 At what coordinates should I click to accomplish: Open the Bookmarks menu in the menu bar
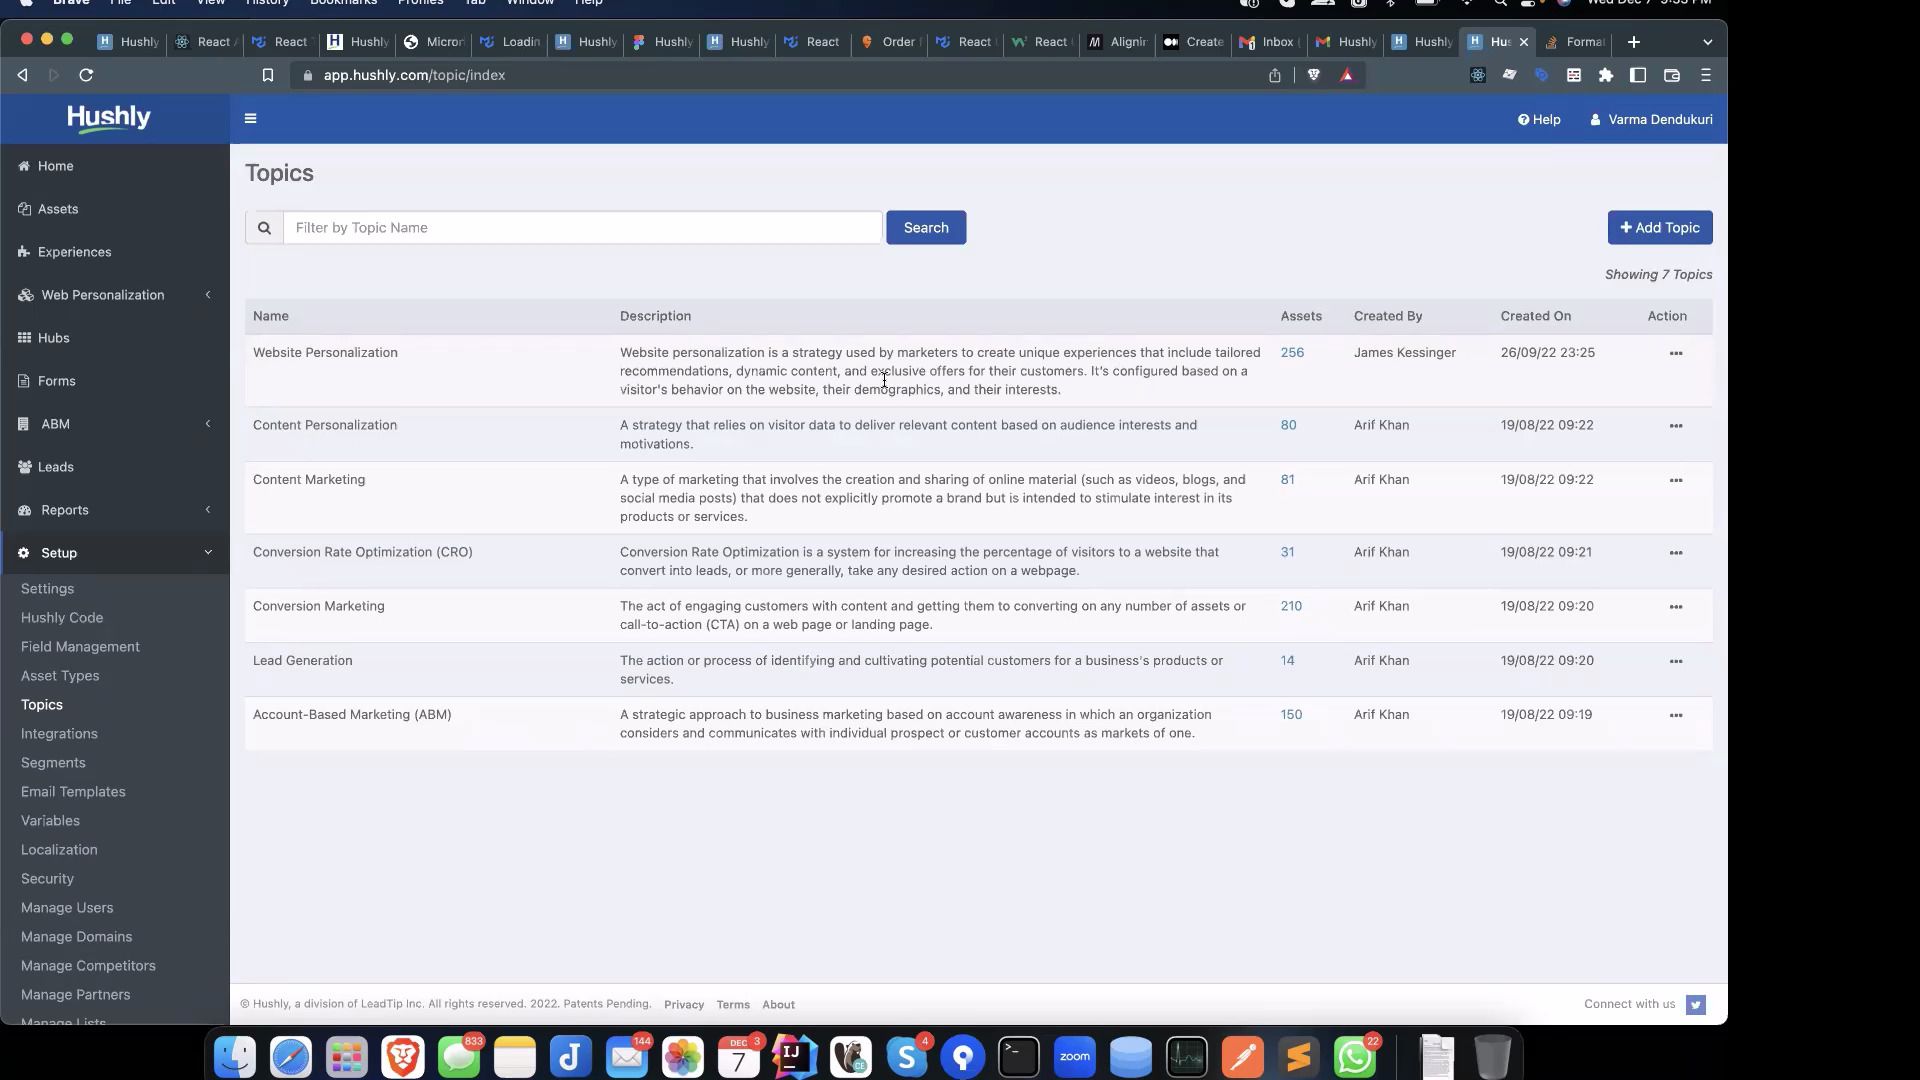pos(343,3)
